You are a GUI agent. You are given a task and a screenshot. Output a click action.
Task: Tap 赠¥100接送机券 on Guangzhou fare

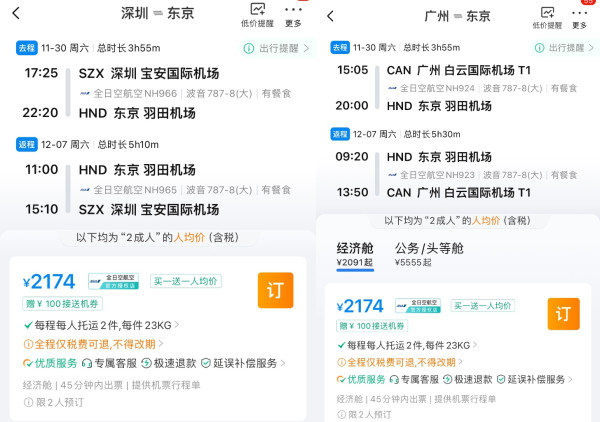tap(372, 326)
